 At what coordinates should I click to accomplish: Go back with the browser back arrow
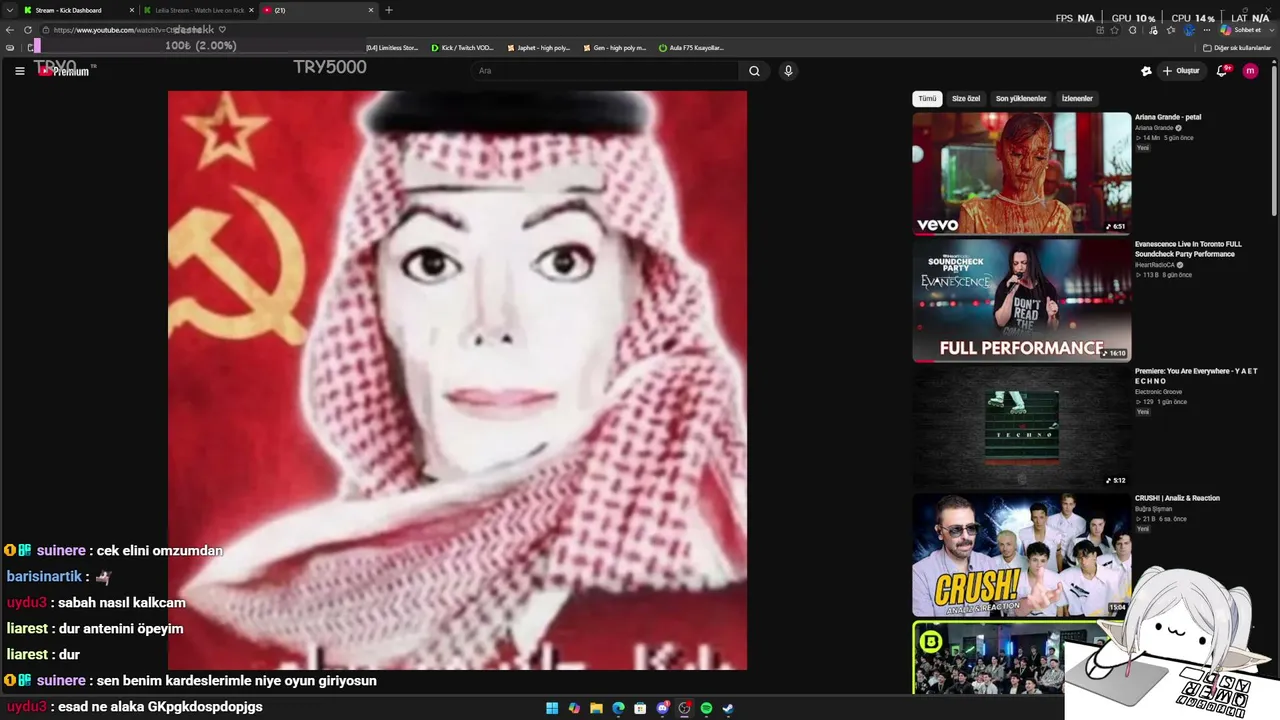tap(10, 30)
